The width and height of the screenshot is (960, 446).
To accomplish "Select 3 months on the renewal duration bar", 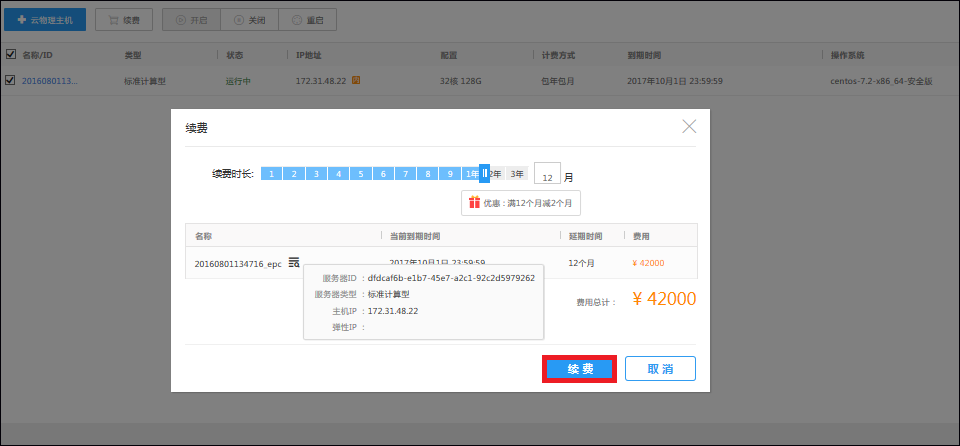I will point(317,174).
